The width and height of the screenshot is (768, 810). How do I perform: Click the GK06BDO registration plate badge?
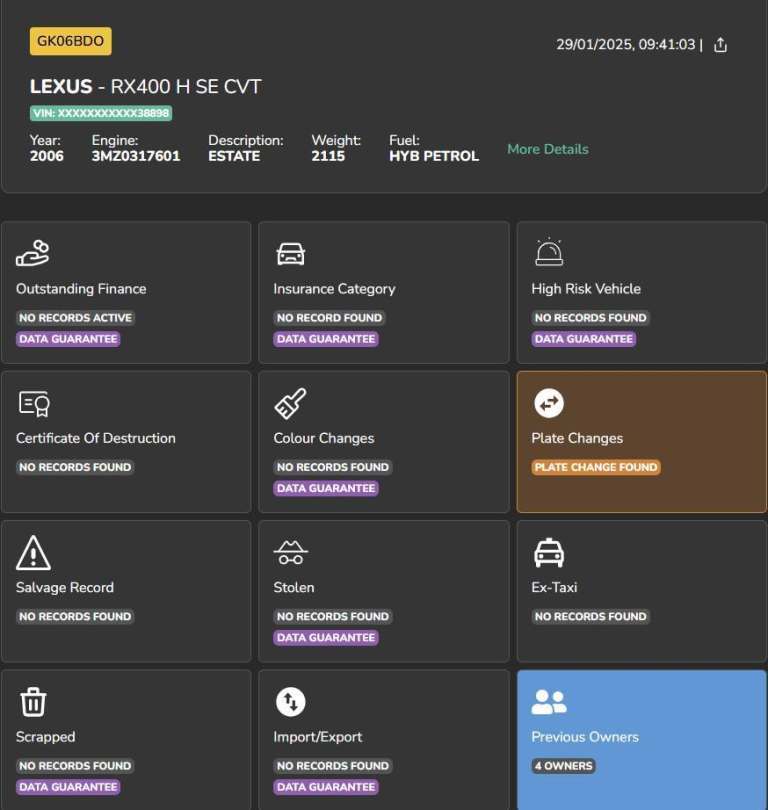coord(70,41)
